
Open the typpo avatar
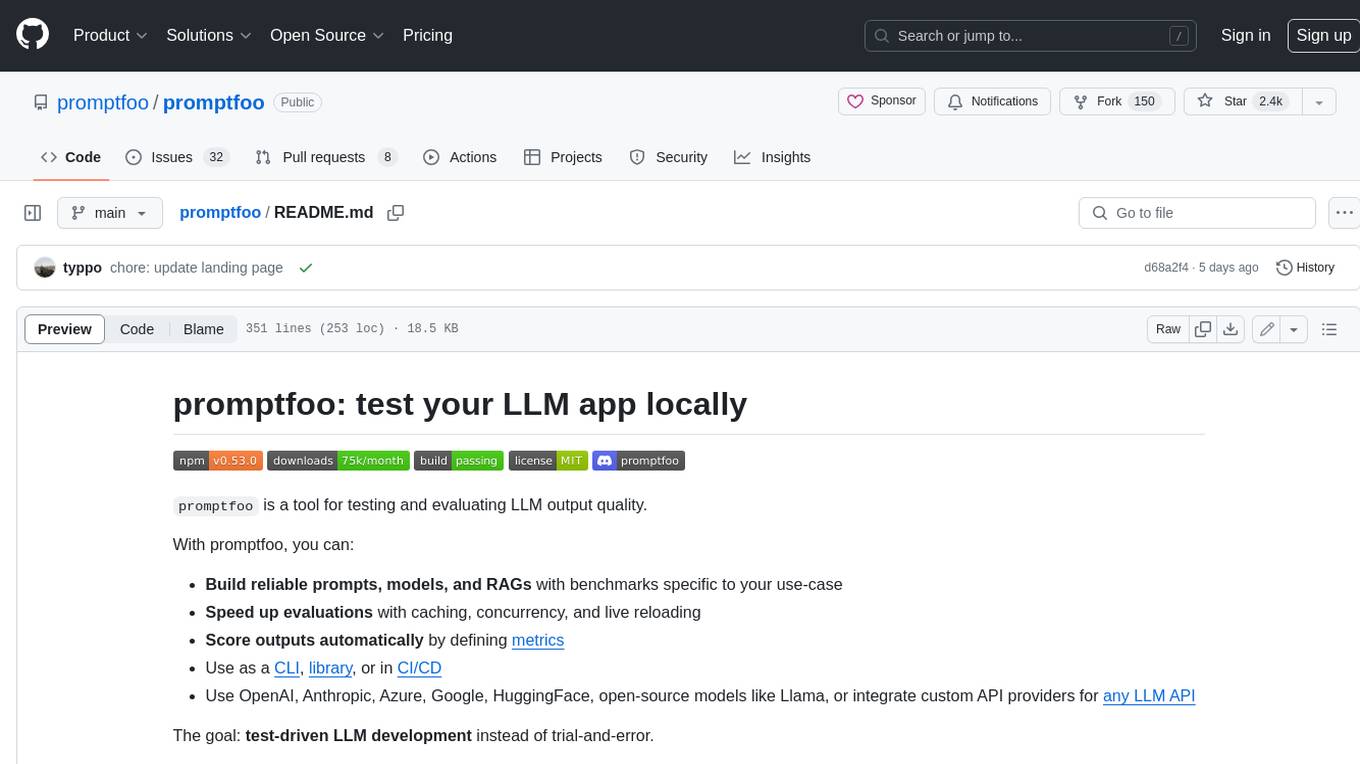pos(44,268)
